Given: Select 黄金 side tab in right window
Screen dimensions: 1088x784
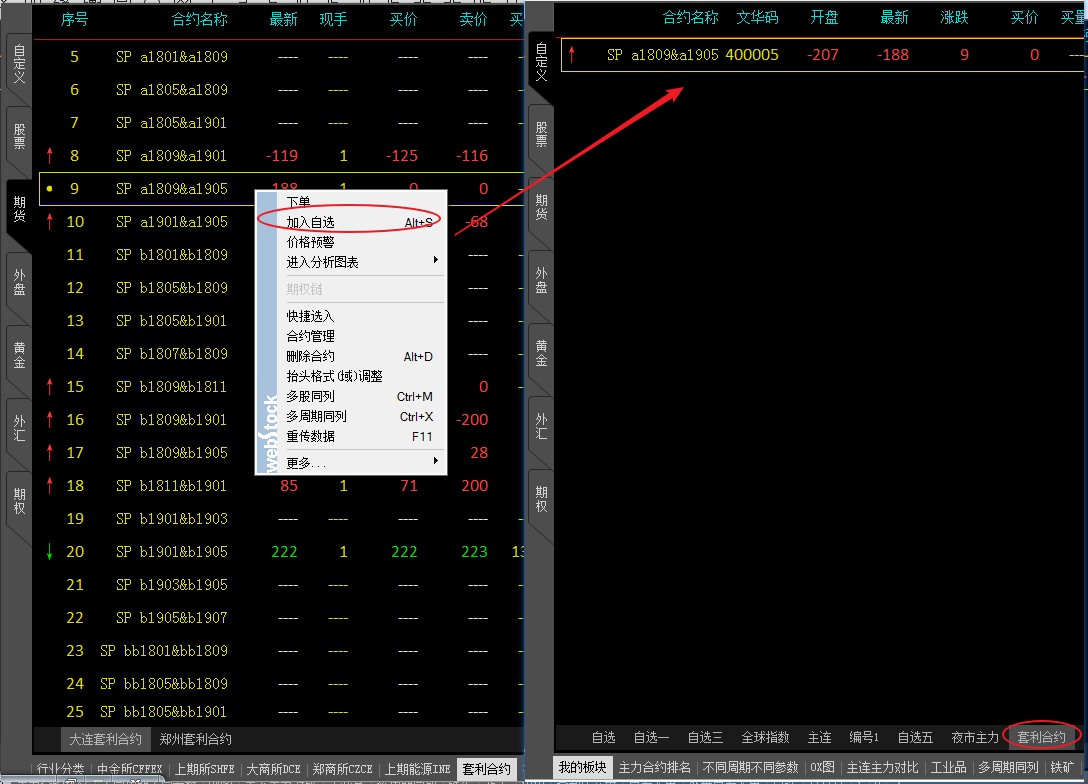Looking at the screenshot, I should (x=541, y=353).
